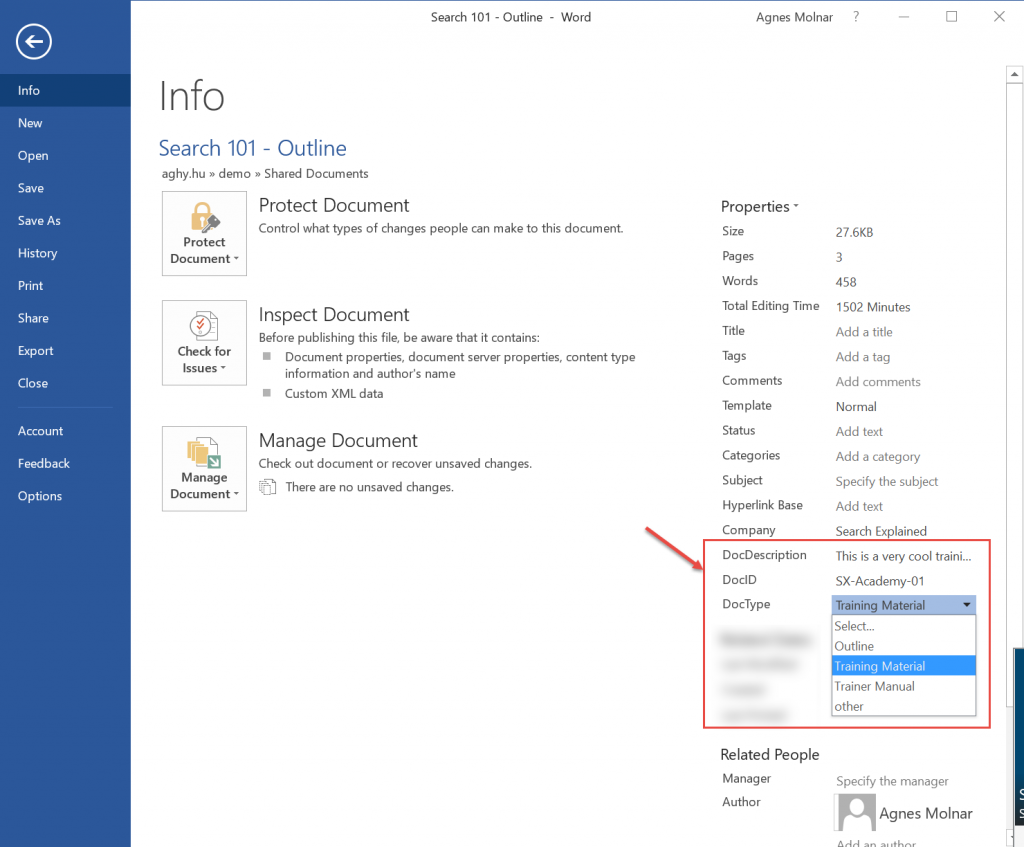Click the Agnes Molnar author name
The height and width of the screenshot is (847, 1024).
click(925, 813)
